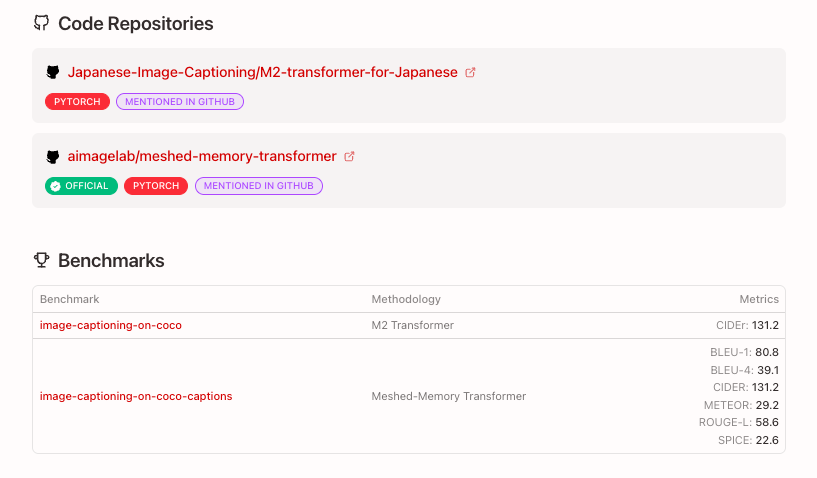The width and height of the screenshot is (817, 478).
Task: Click the checkmark icon in OFFICIAL badge
Action: pos(56,186)
